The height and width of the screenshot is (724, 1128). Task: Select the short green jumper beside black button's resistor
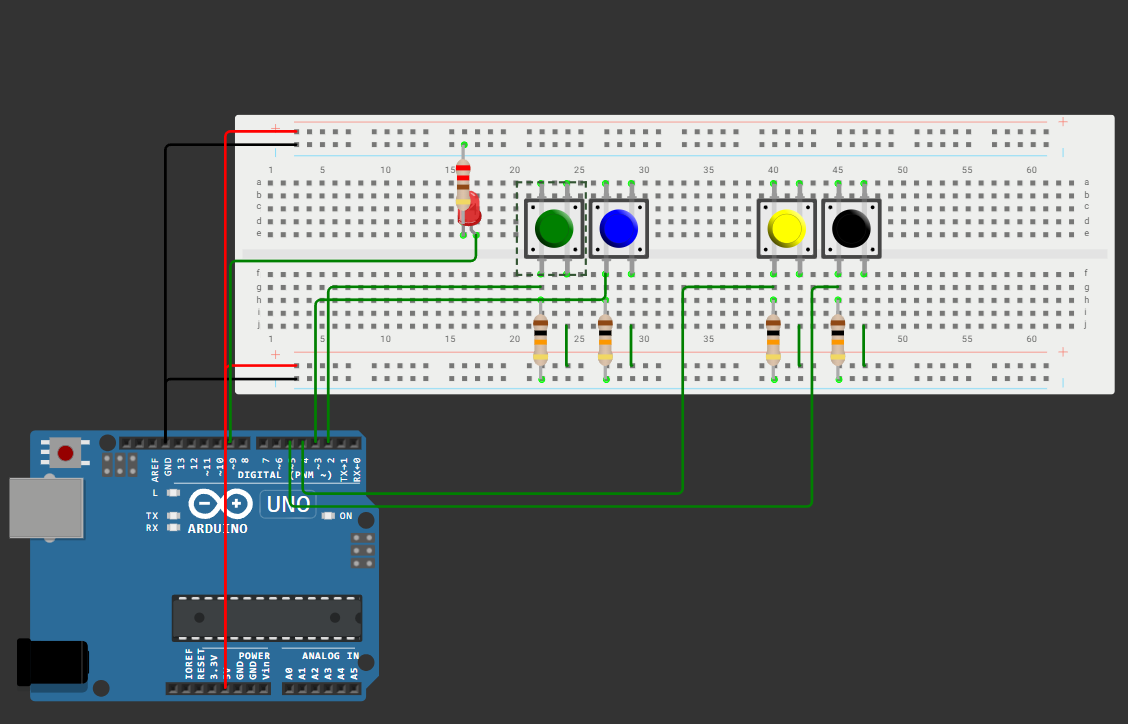click(864, 346)
